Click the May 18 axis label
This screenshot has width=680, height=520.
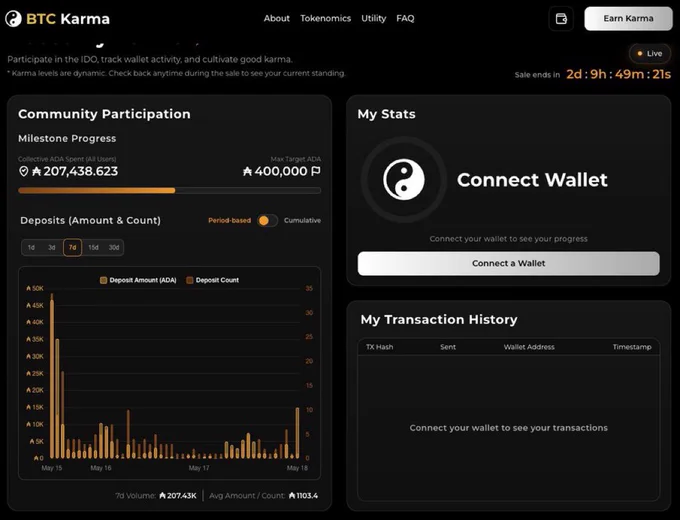coord(297,468)
